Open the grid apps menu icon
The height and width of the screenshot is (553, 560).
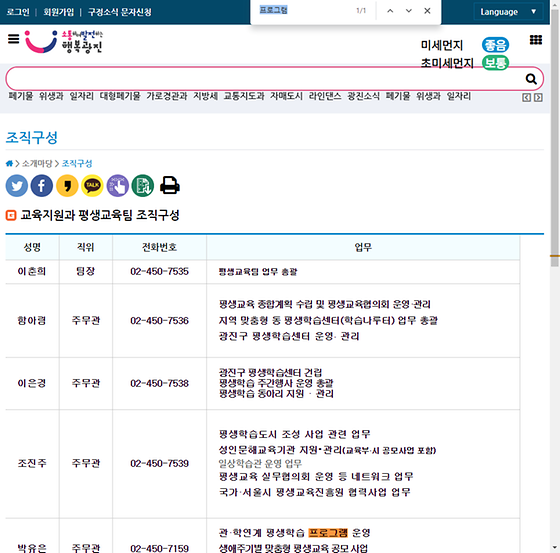click(535, 40)
